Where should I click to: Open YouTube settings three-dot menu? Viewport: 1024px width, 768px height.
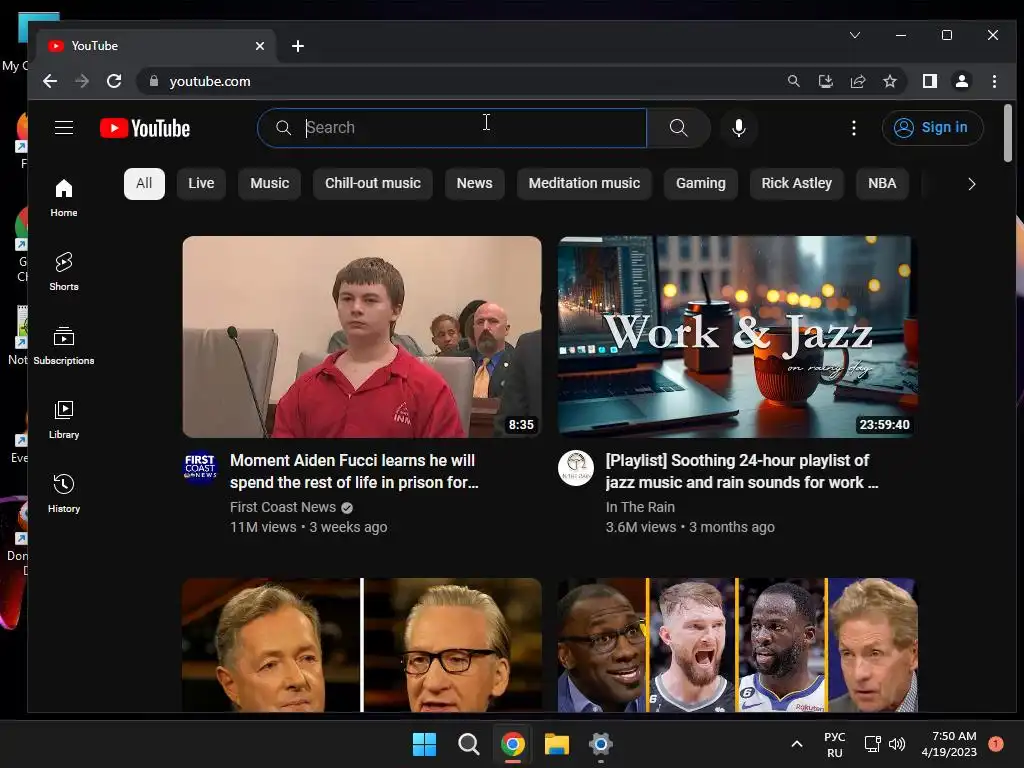click(854, 127)
